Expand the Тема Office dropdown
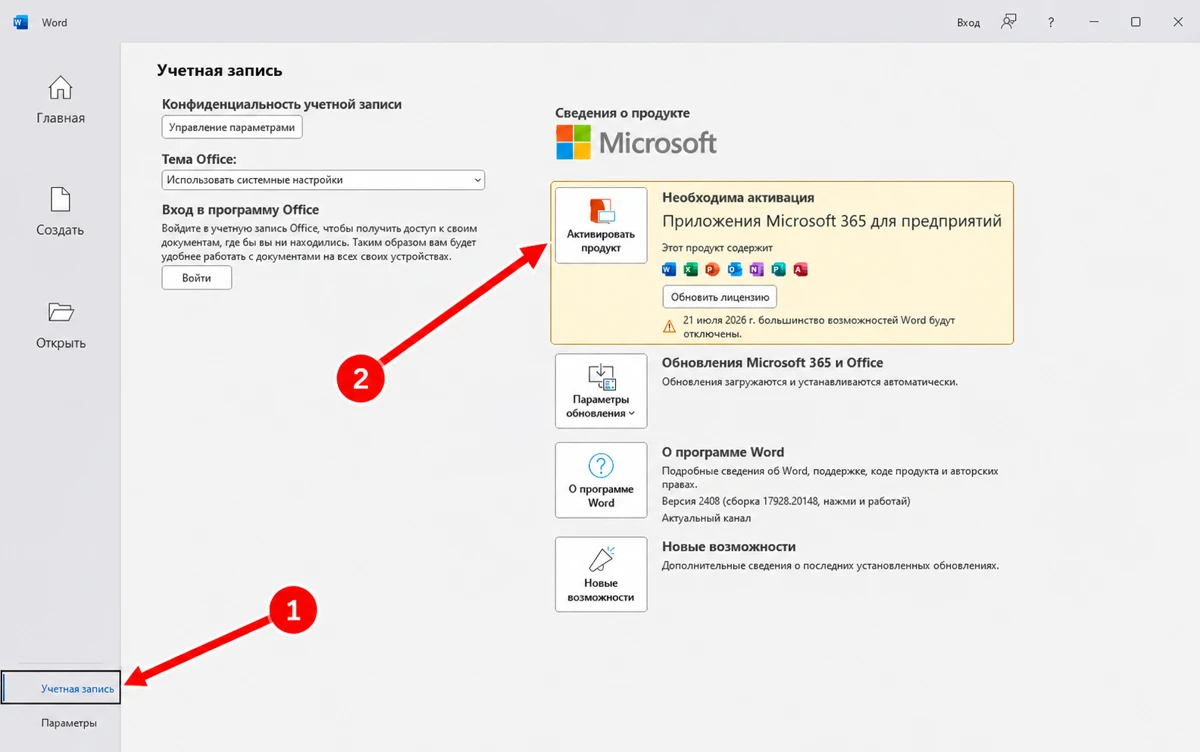1200x752 pixels. (x=323, y=180)
